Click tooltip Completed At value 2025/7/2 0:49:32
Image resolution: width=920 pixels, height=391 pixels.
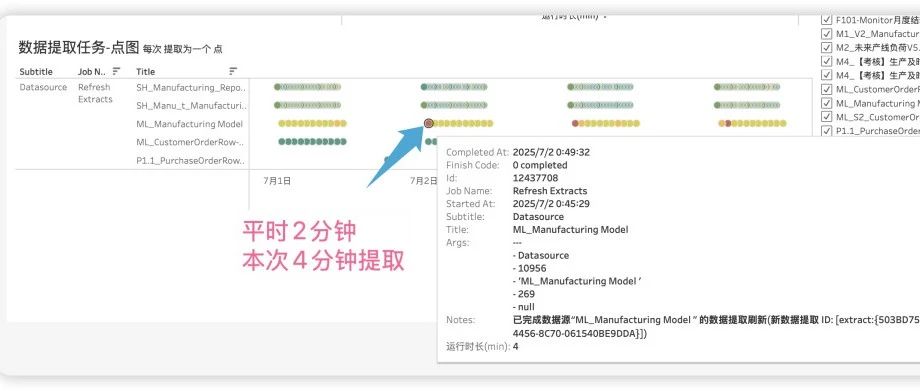(x=551, y=152)
